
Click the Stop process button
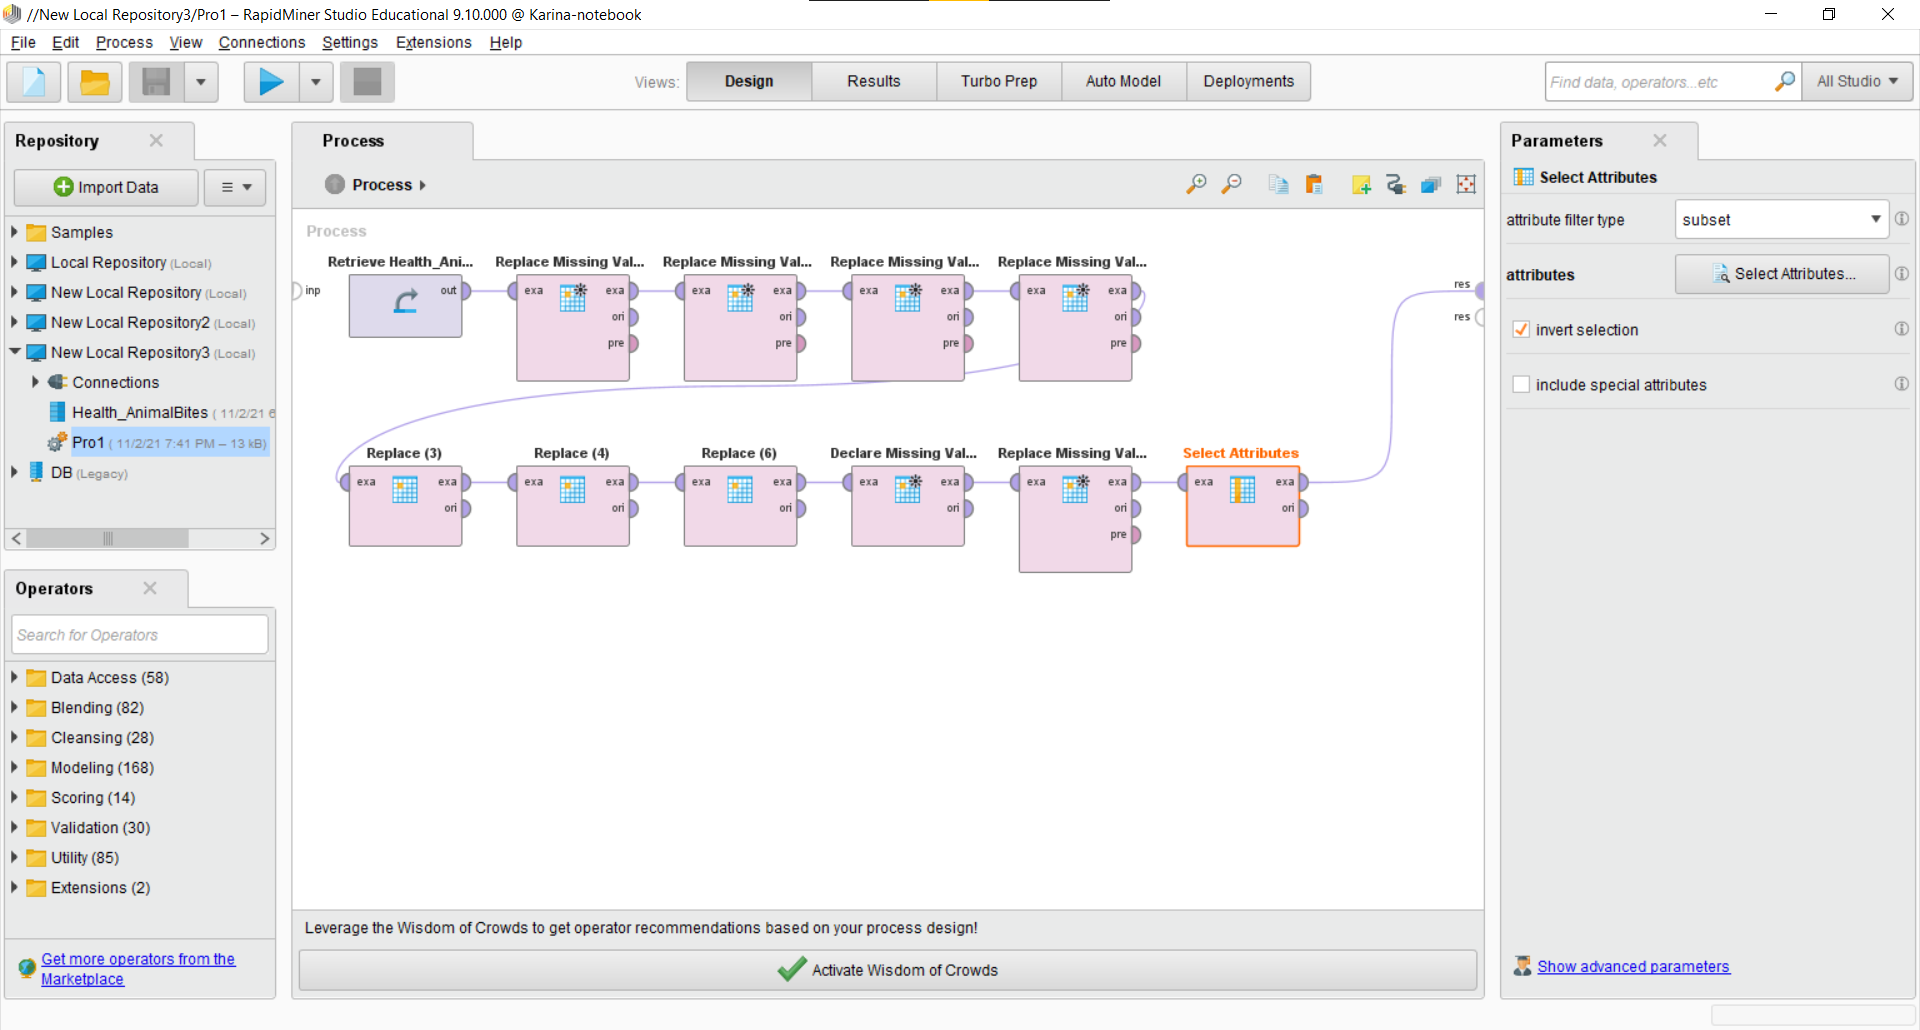coord(367,82)
